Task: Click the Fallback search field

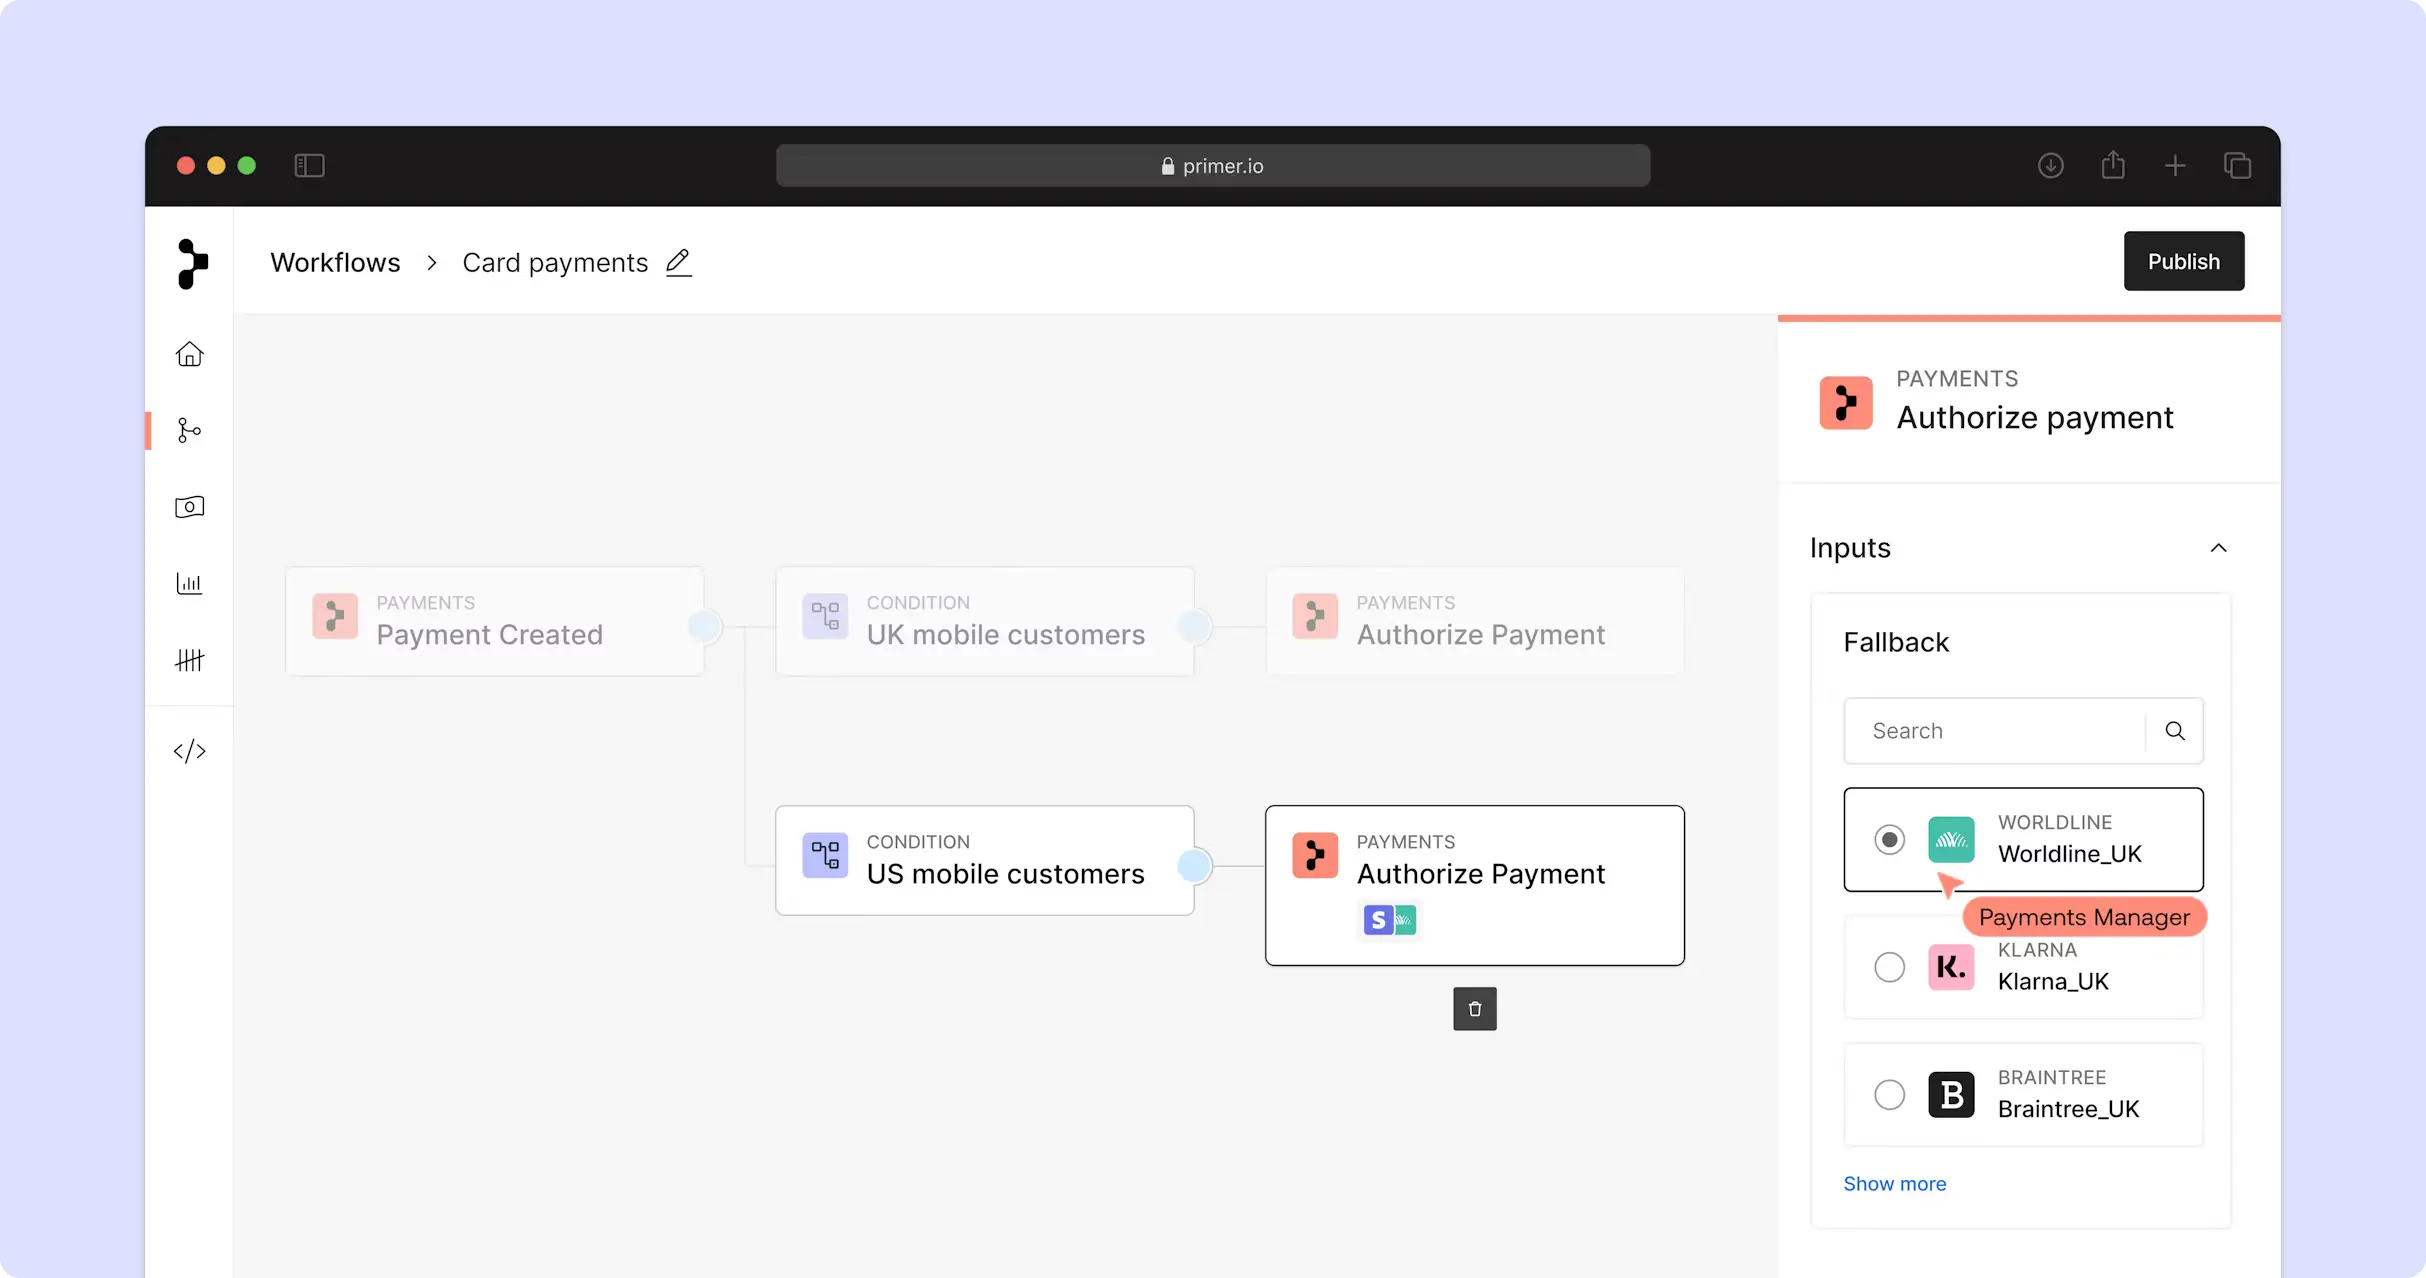Action: (1995, 731)
